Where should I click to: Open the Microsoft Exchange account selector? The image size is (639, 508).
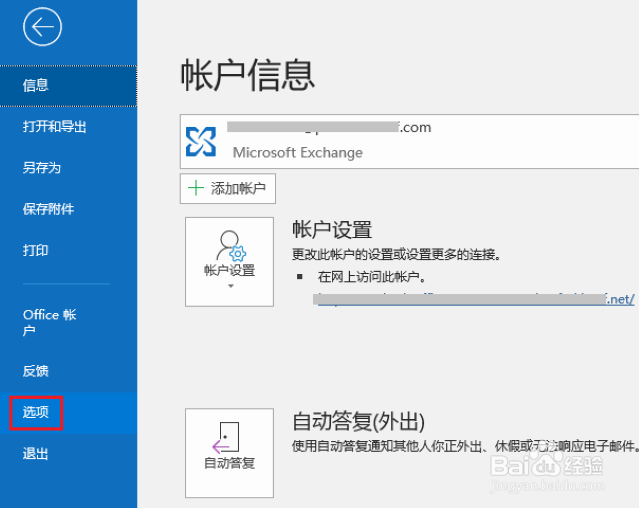coord(409,141)
